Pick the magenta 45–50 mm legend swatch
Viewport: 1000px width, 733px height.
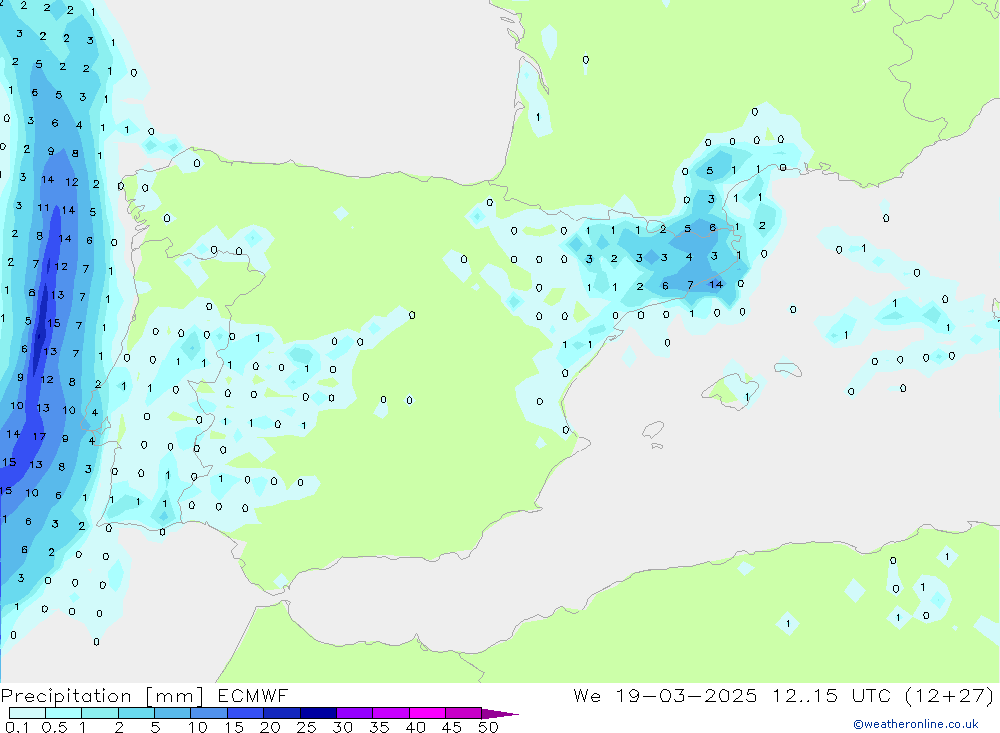click(x=463, y=714)
